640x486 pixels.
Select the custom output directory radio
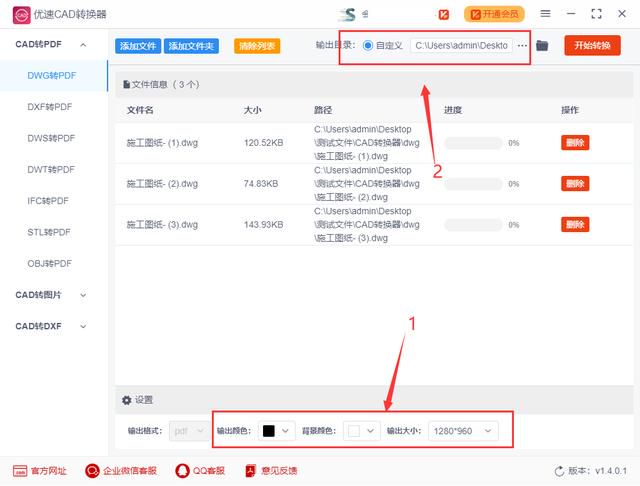click(368, 45)
